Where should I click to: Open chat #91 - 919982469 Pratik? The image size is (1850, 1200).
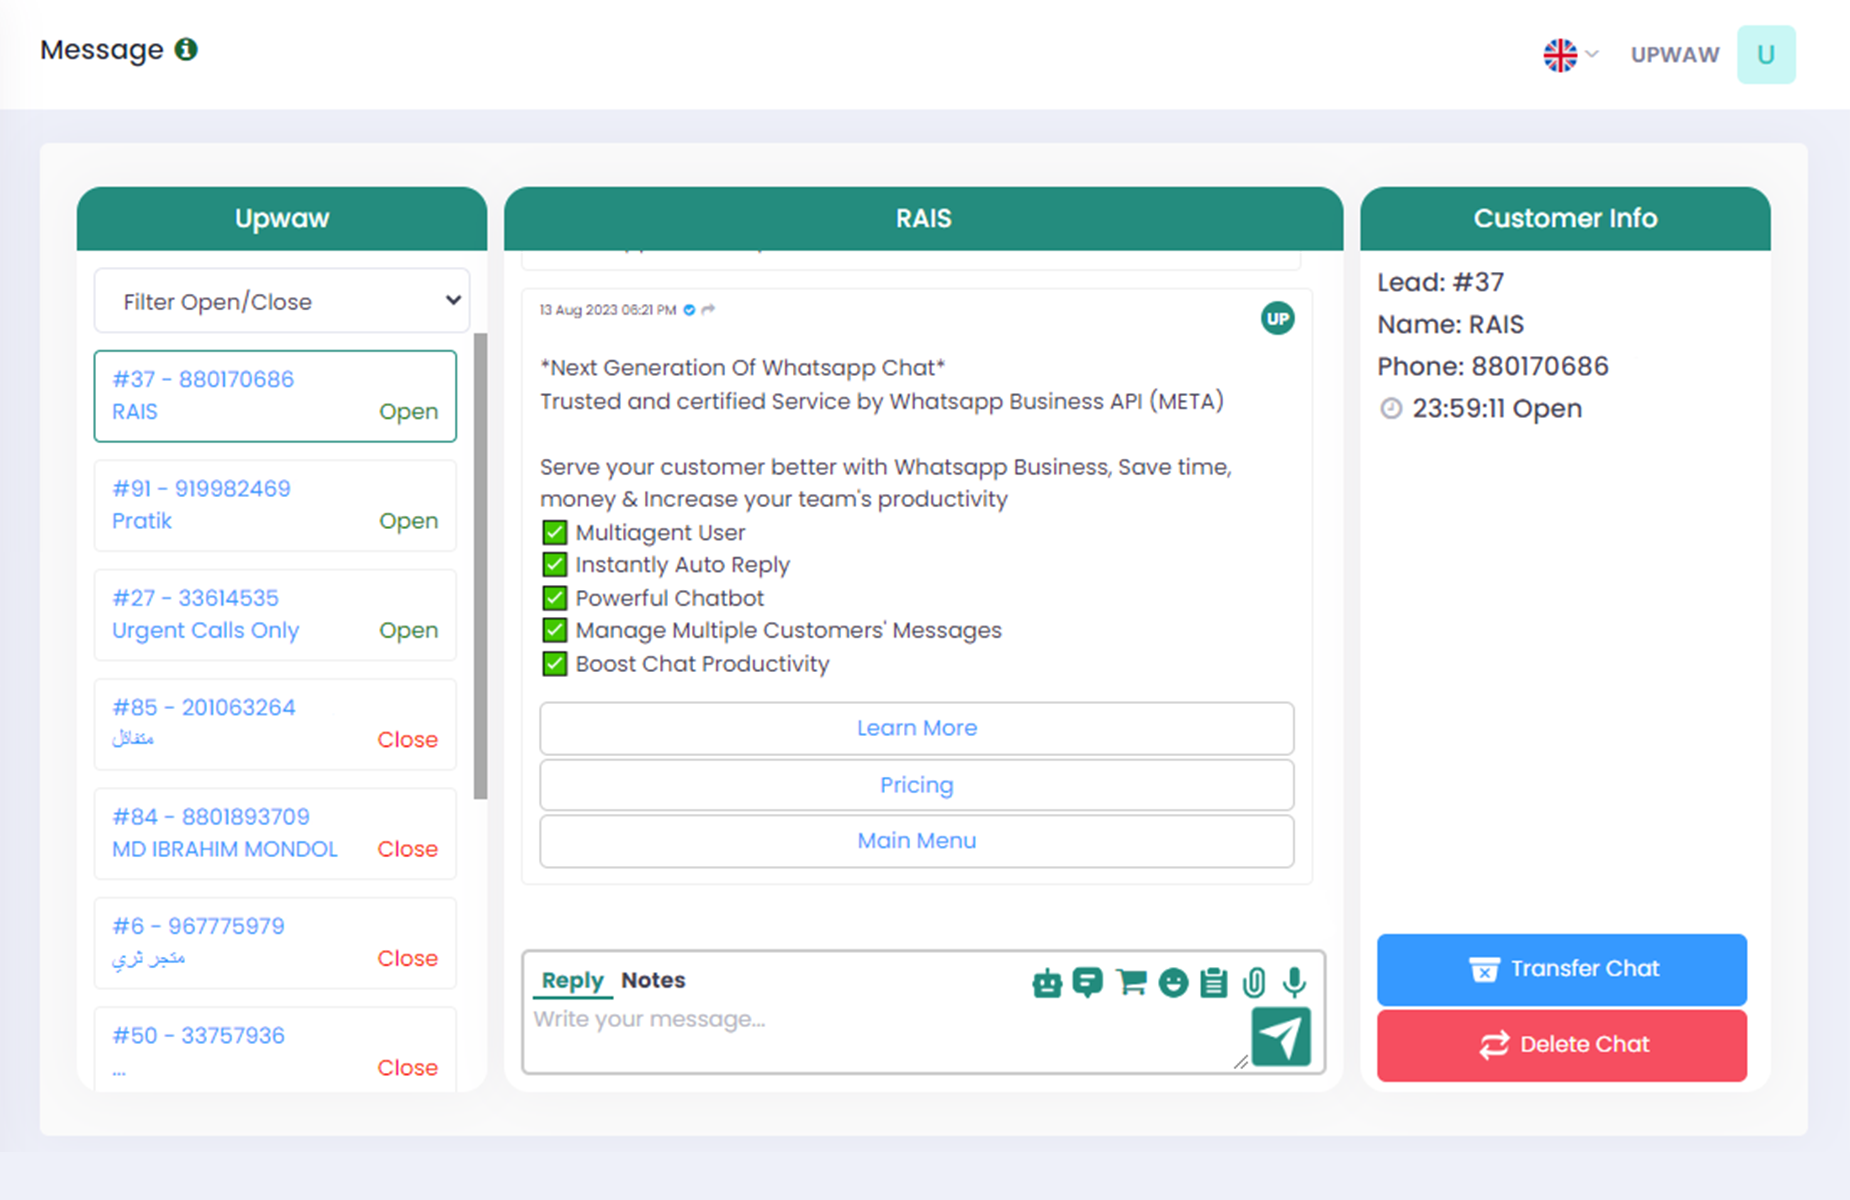point(275,505)
